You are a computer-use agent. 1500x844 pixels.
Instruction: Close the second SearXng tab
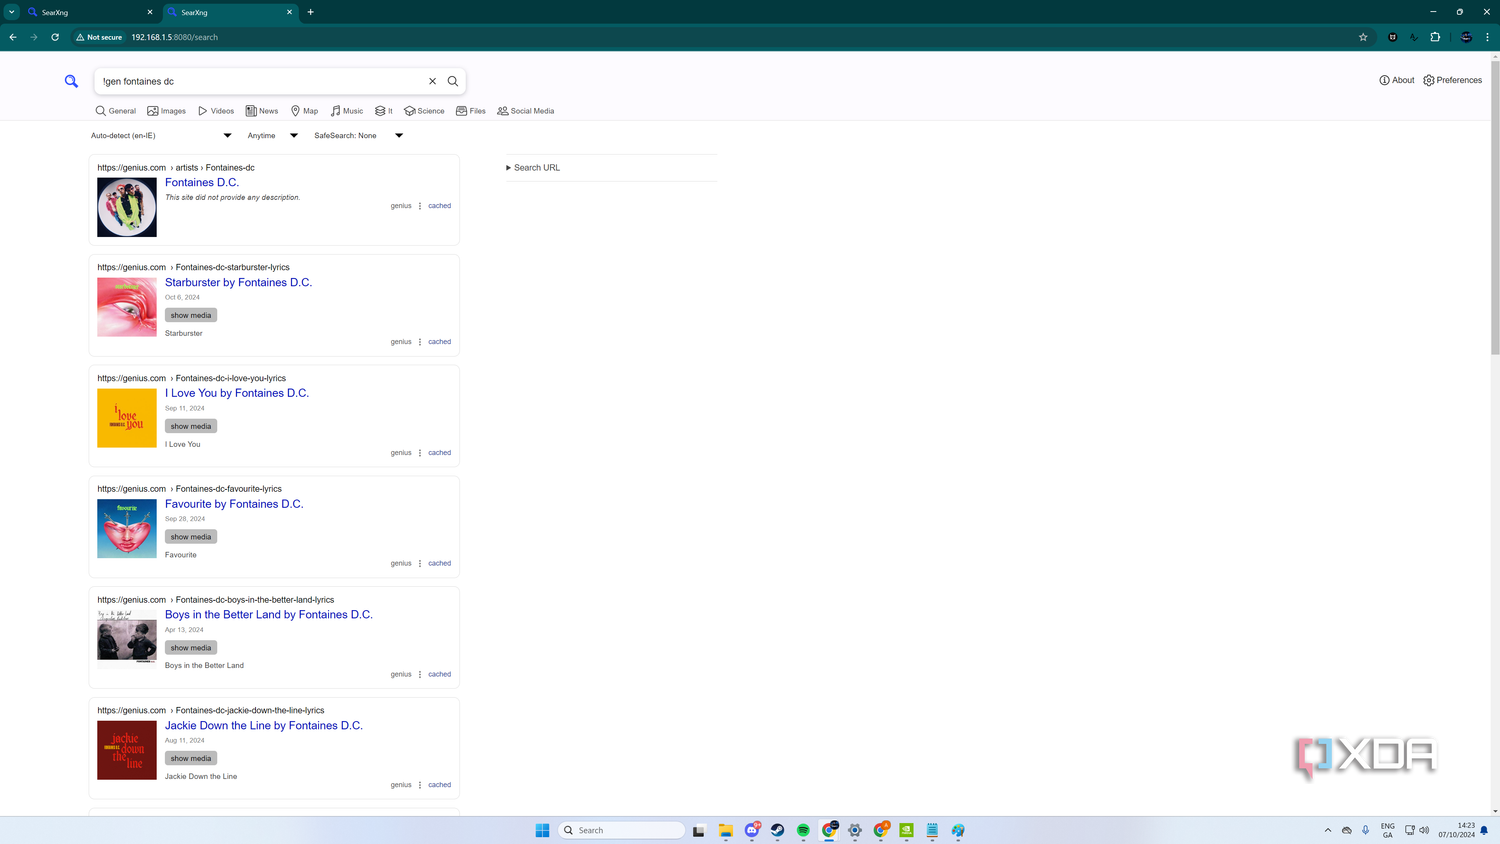[290, 12]
